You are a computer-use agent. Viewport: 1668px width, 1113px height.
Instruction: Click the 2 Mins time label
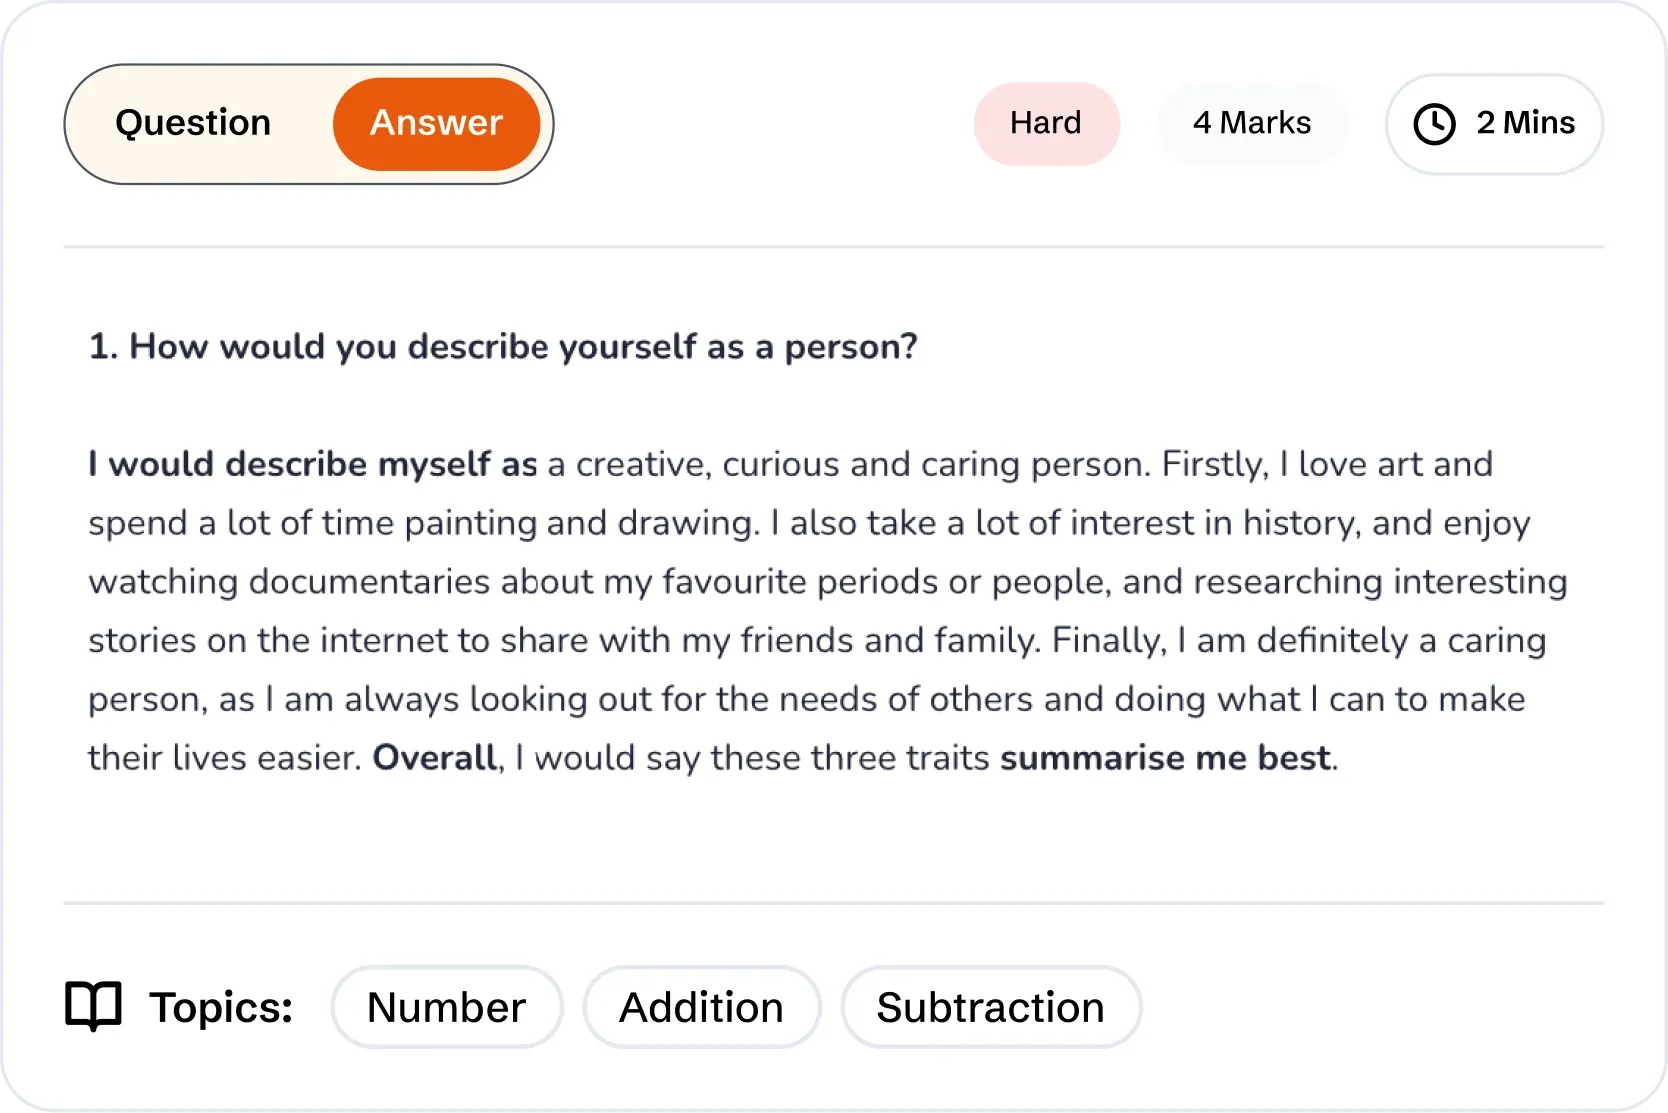(1525, 123)
